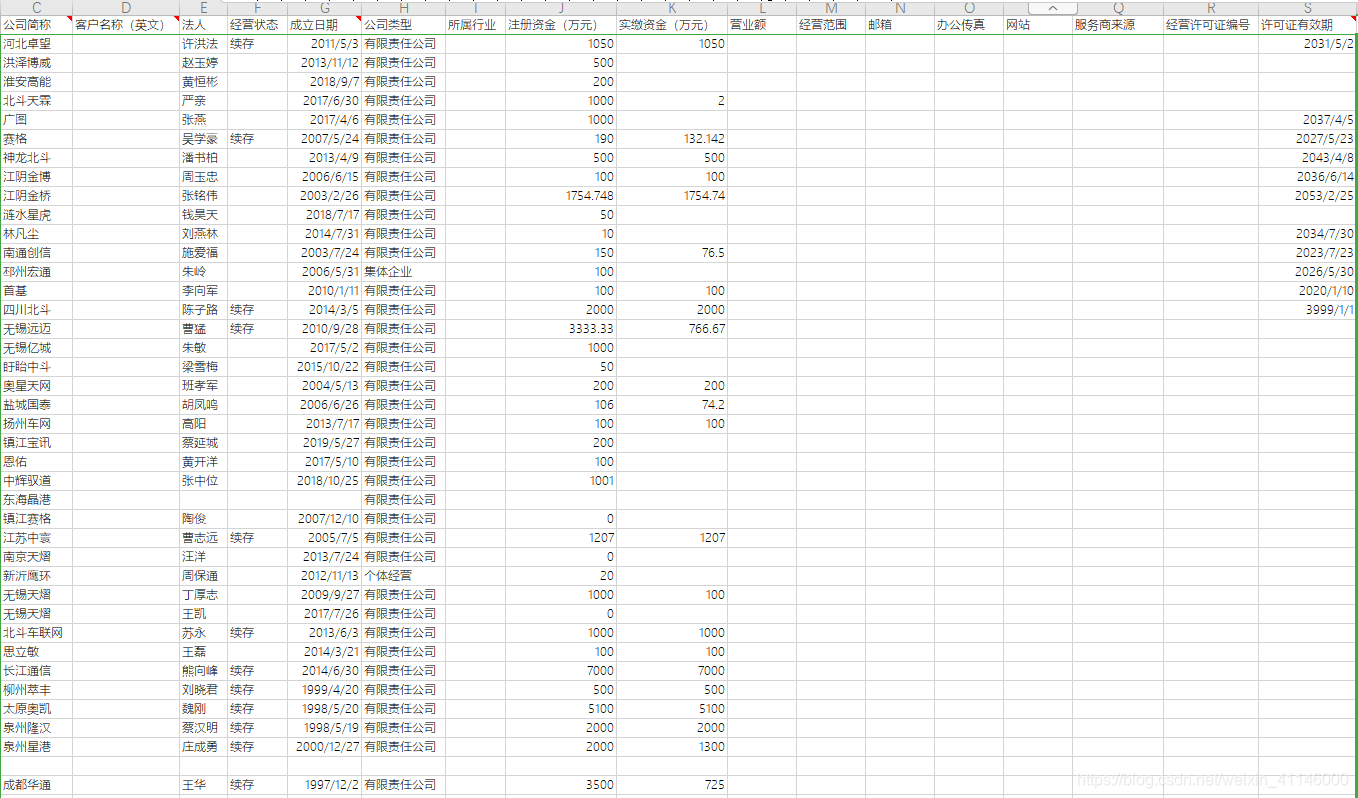The height and width of the screenshot is (798, 1358).
Task: Click the 所属行业 header cell
Action: coord(474,24)
